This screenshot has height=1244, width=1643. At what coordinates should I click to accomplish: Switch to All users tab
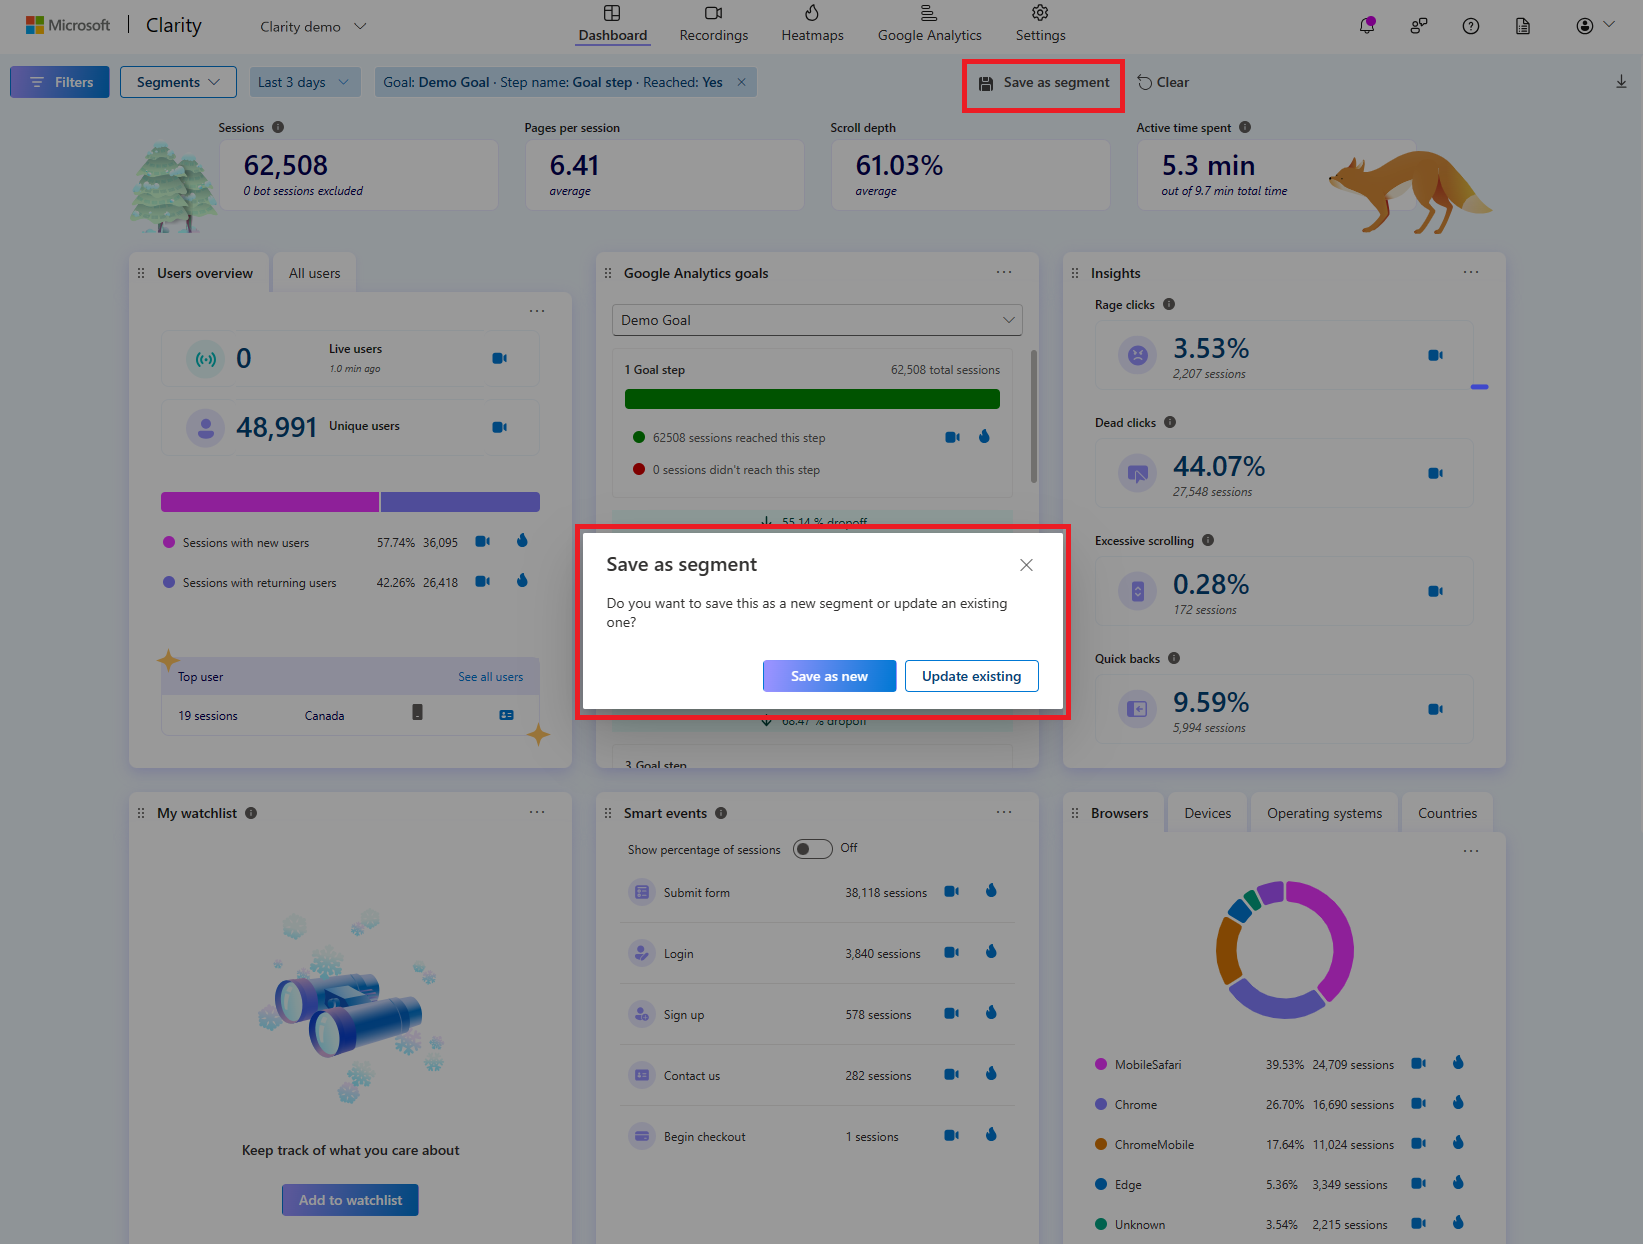314,273
